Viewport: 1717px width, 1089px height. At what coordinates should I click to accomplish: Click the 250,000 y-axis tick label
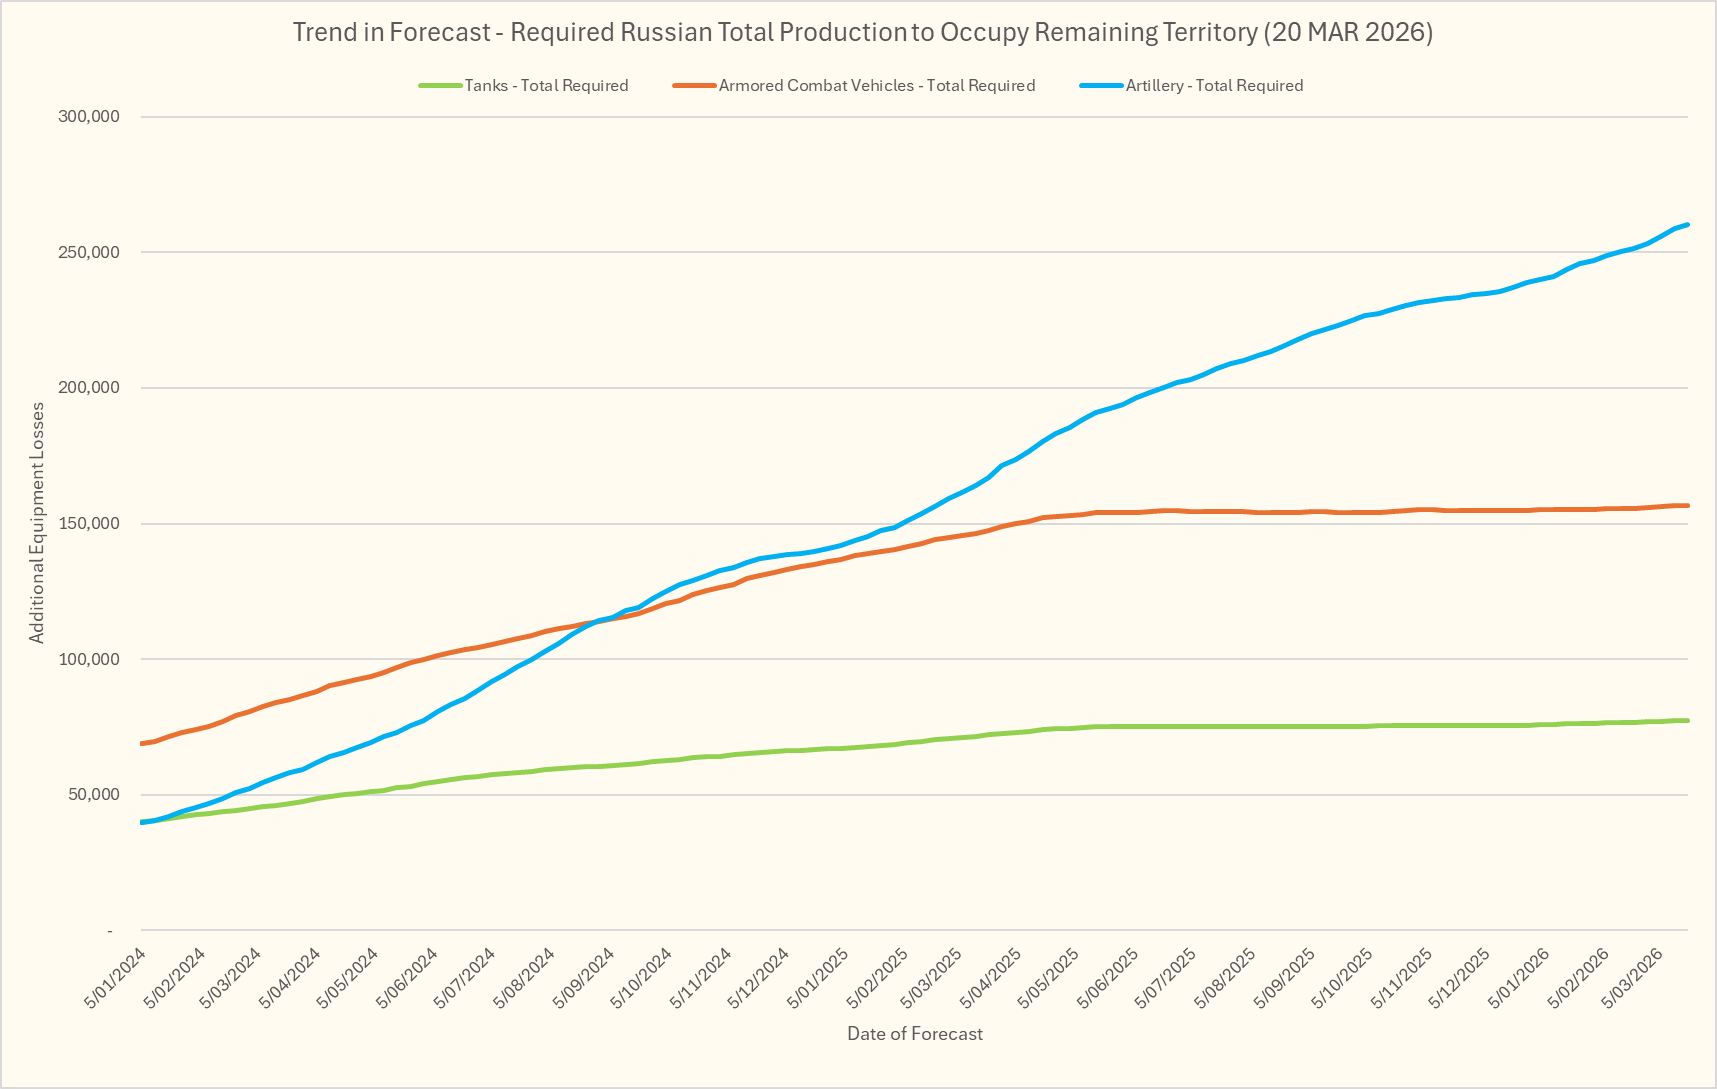click(x=89, y=252)
